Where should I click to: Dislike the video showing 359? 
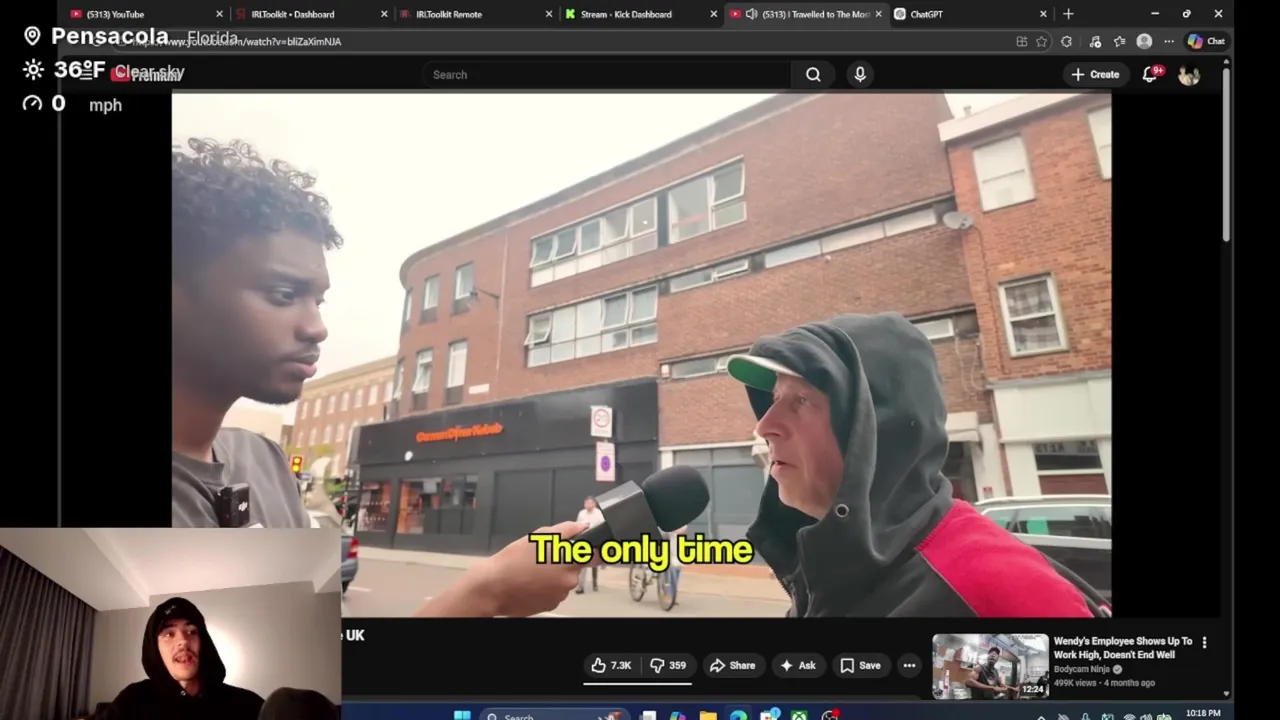tap(668, 665)
